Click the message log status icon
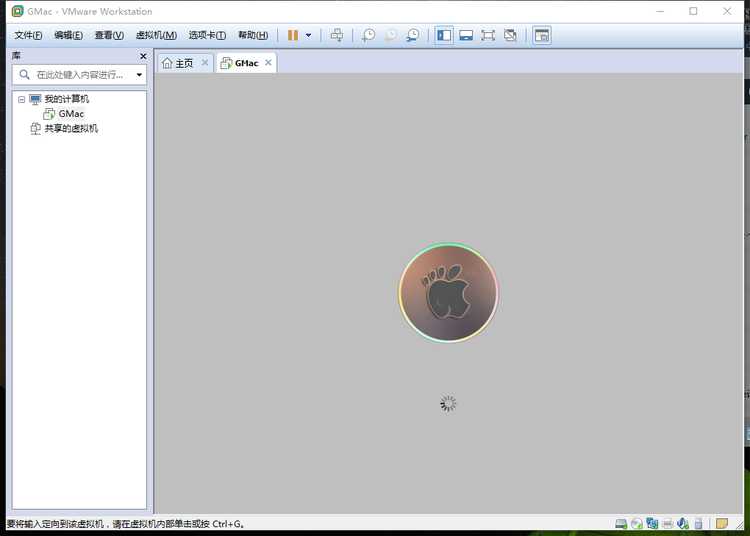750x536 pixels. 722,524
